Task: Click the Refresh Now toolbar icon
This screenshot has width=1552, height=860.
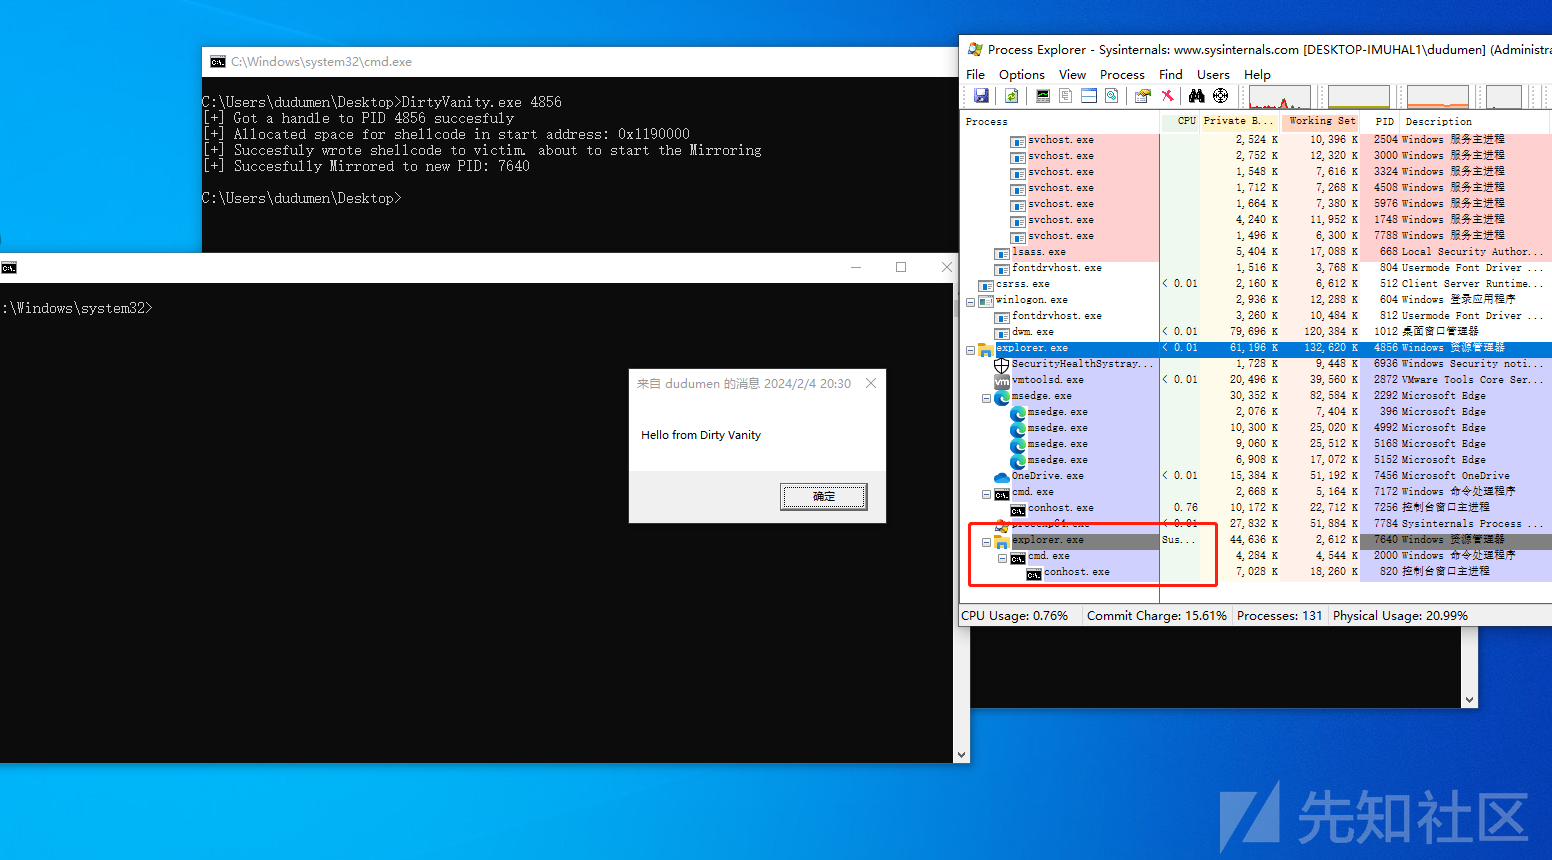Action: (x=1012, y=96)
